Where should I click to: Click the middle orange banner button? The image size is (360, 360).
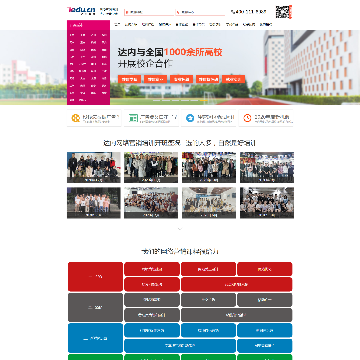(x=182, y=79)
